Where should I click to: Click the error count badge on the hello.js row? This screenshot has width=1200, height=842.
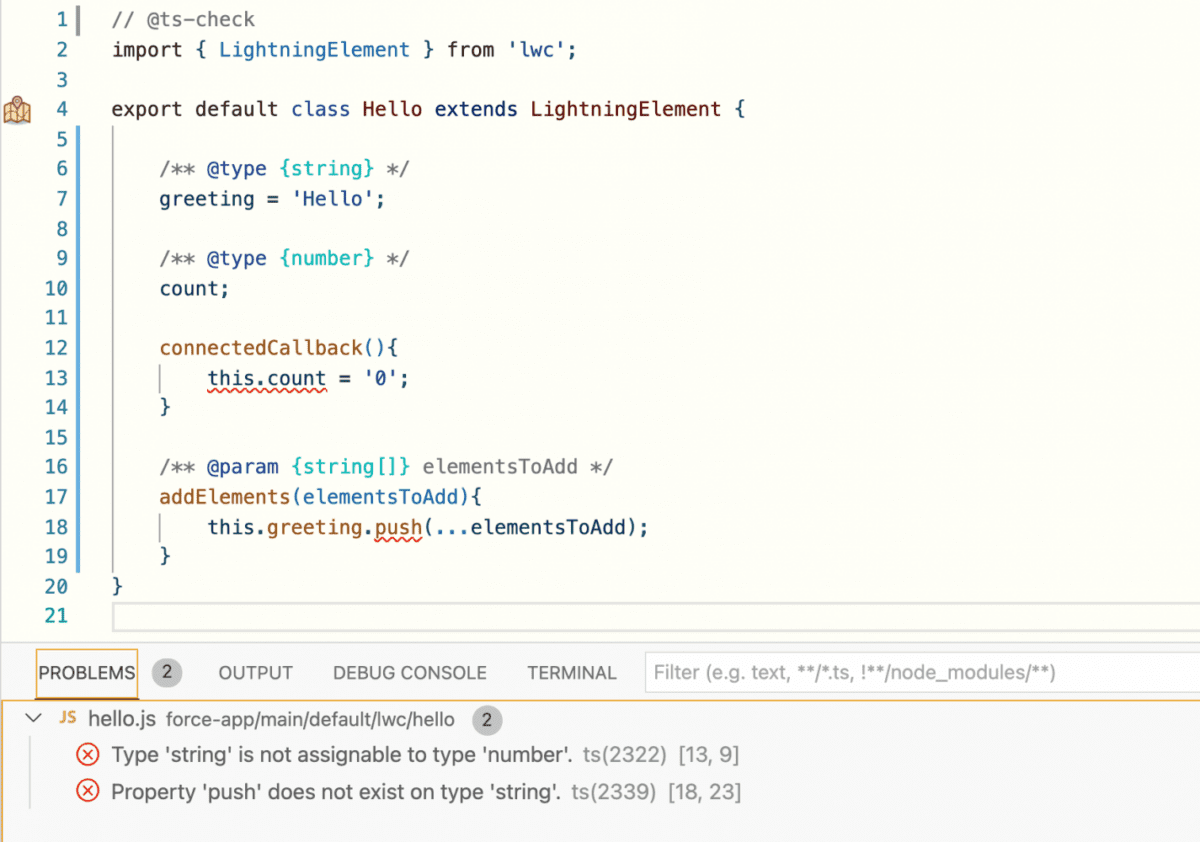[487, 719]
